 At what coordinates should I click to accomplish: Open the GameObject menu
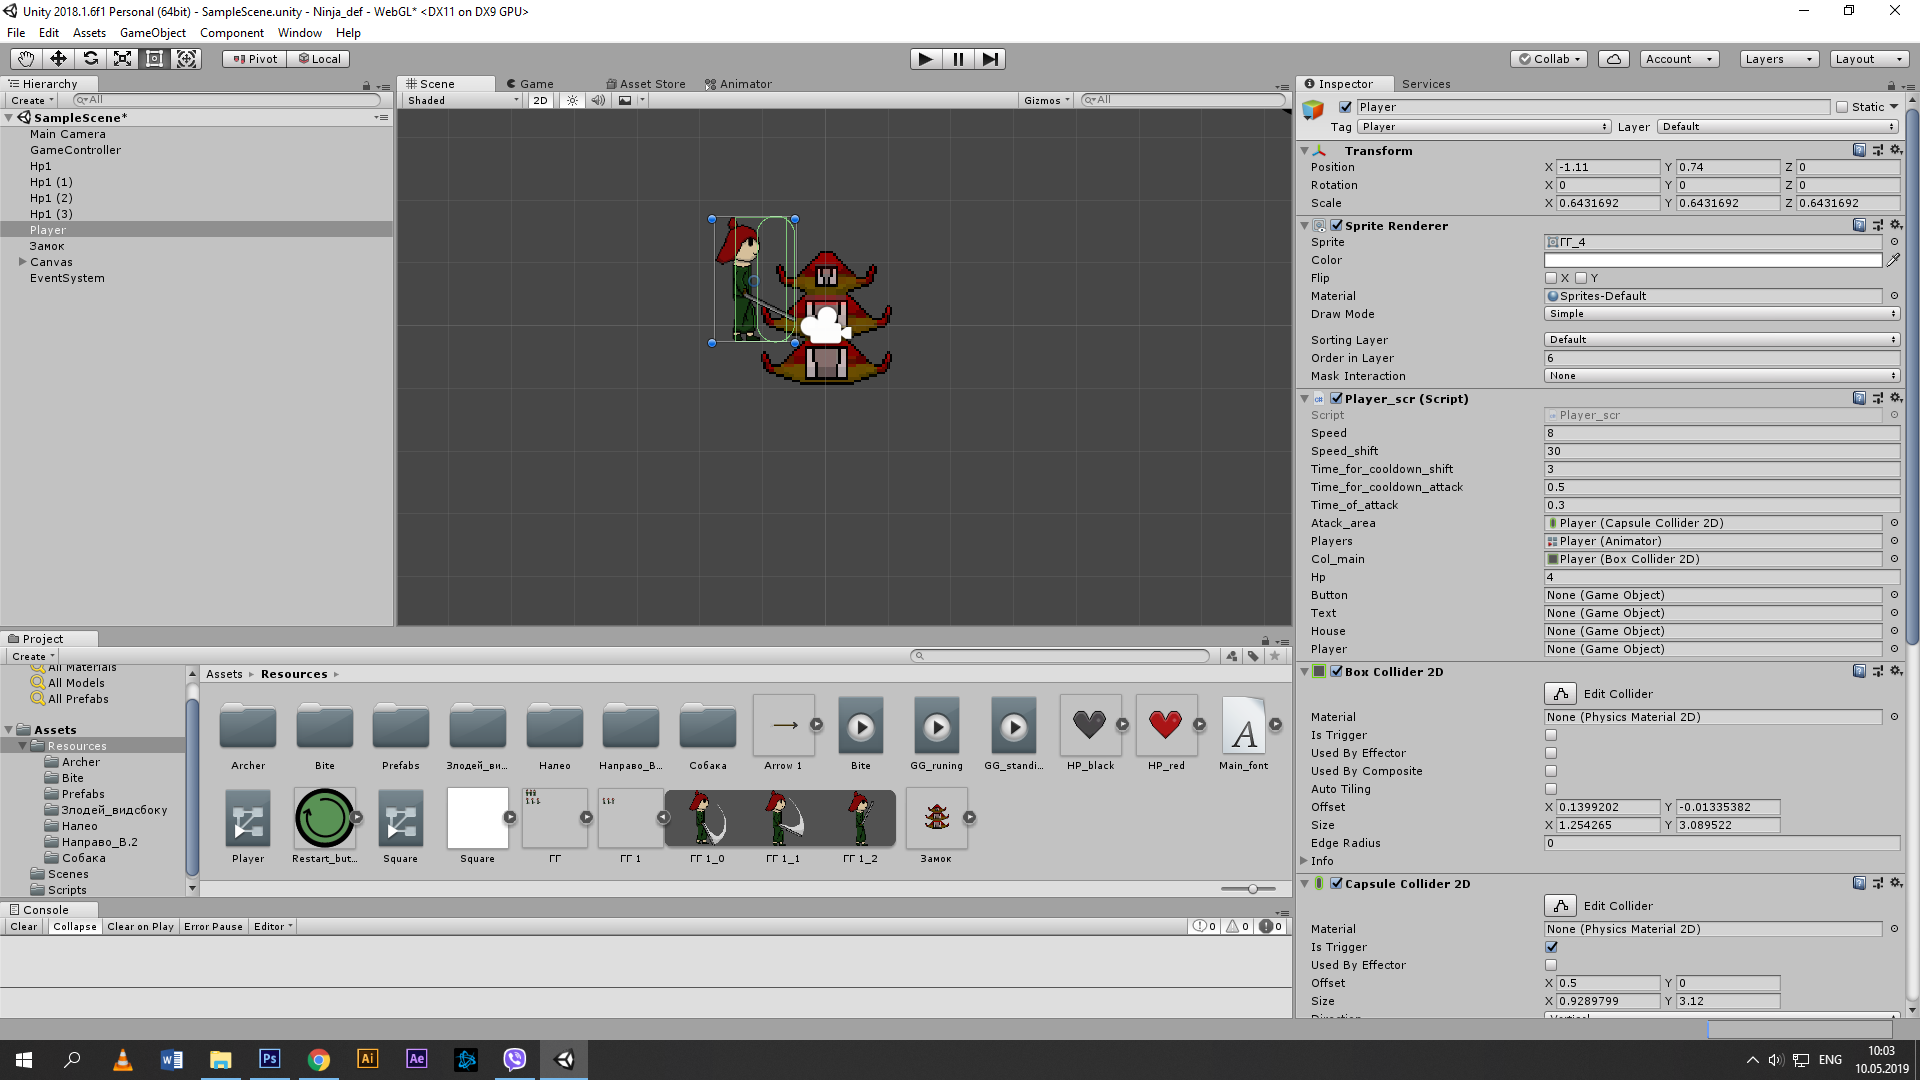(152, 33)
